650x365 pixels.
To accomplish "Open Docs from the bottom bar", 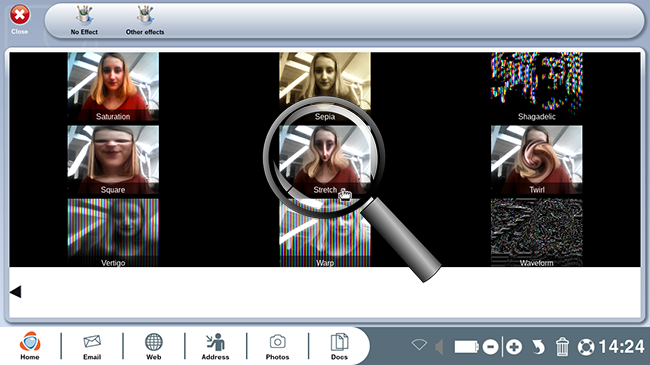I will (x=339, y=346).
